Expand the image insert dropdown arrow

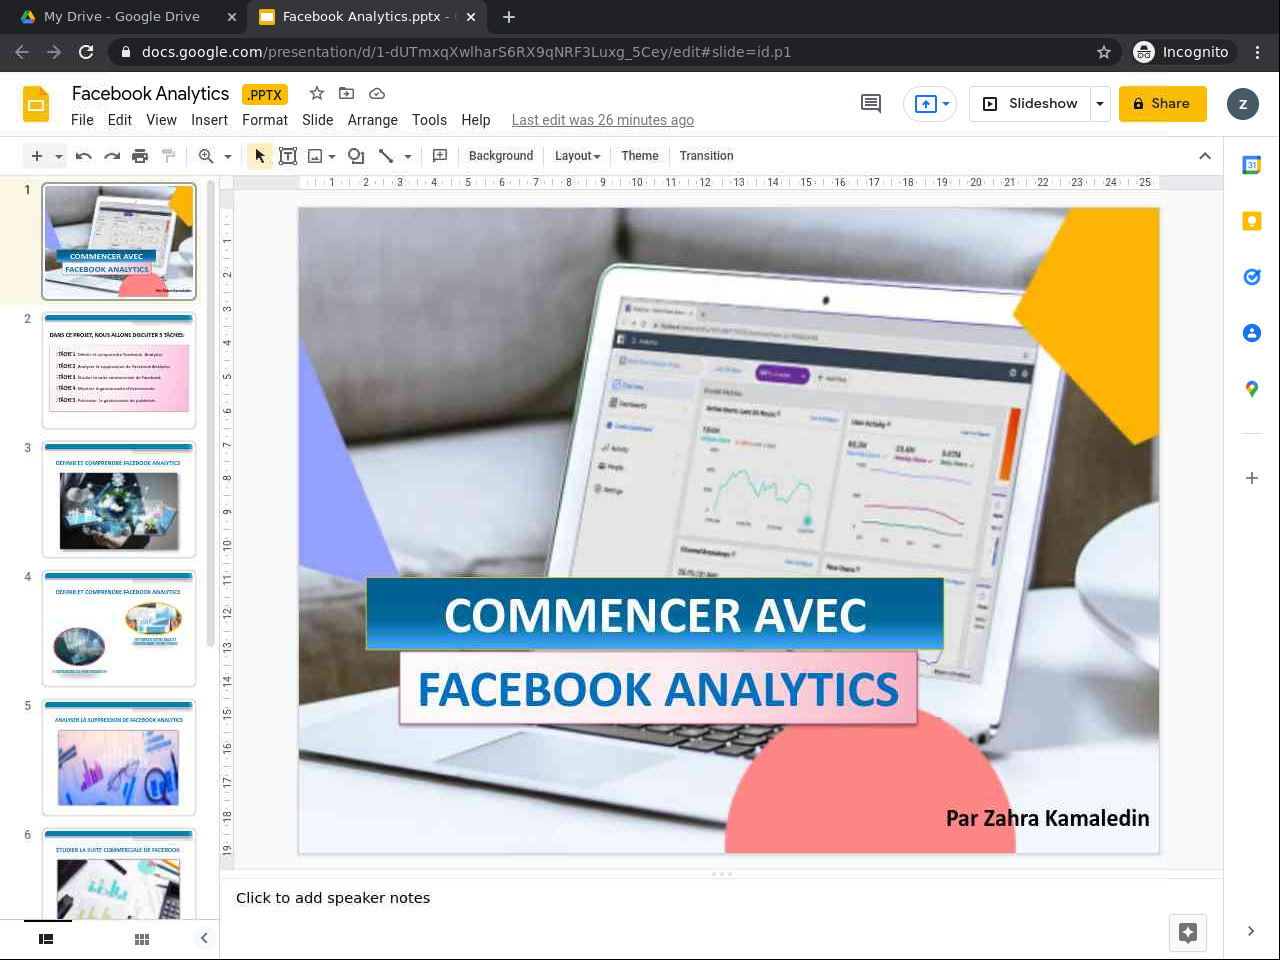click(330, 156)
